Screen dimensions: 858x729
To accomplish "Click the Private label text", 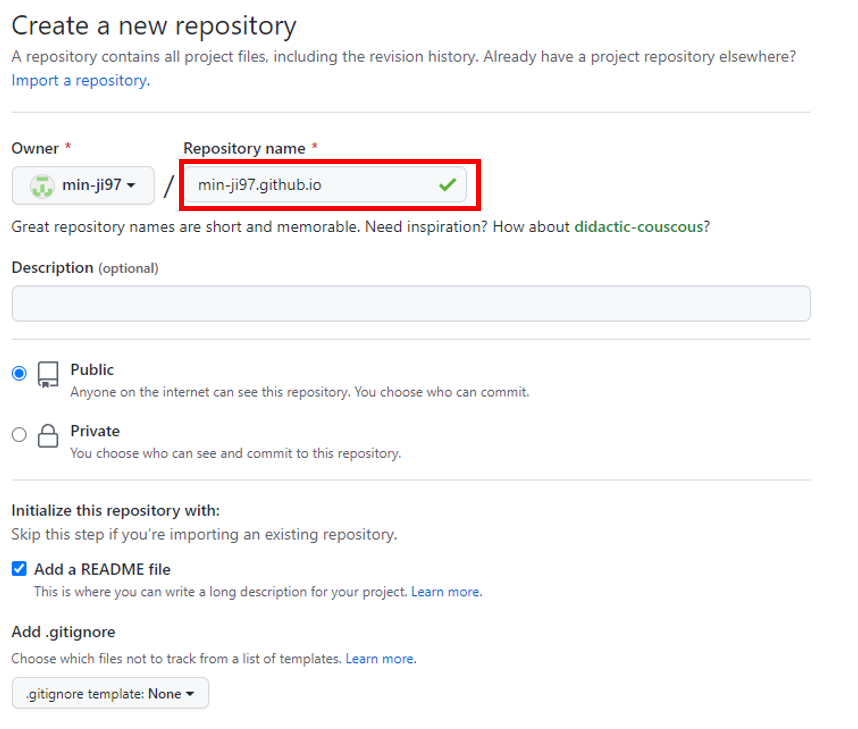I will [x=95, y=431].
